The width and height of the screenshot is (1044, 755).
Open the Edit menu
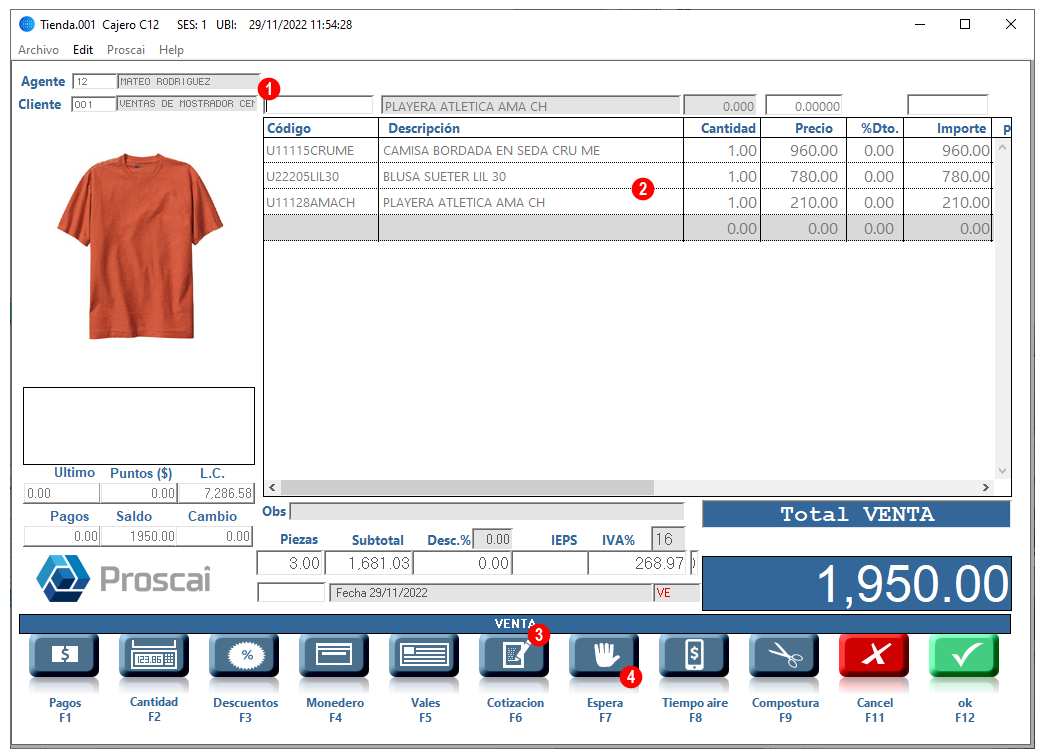point(83,50)
